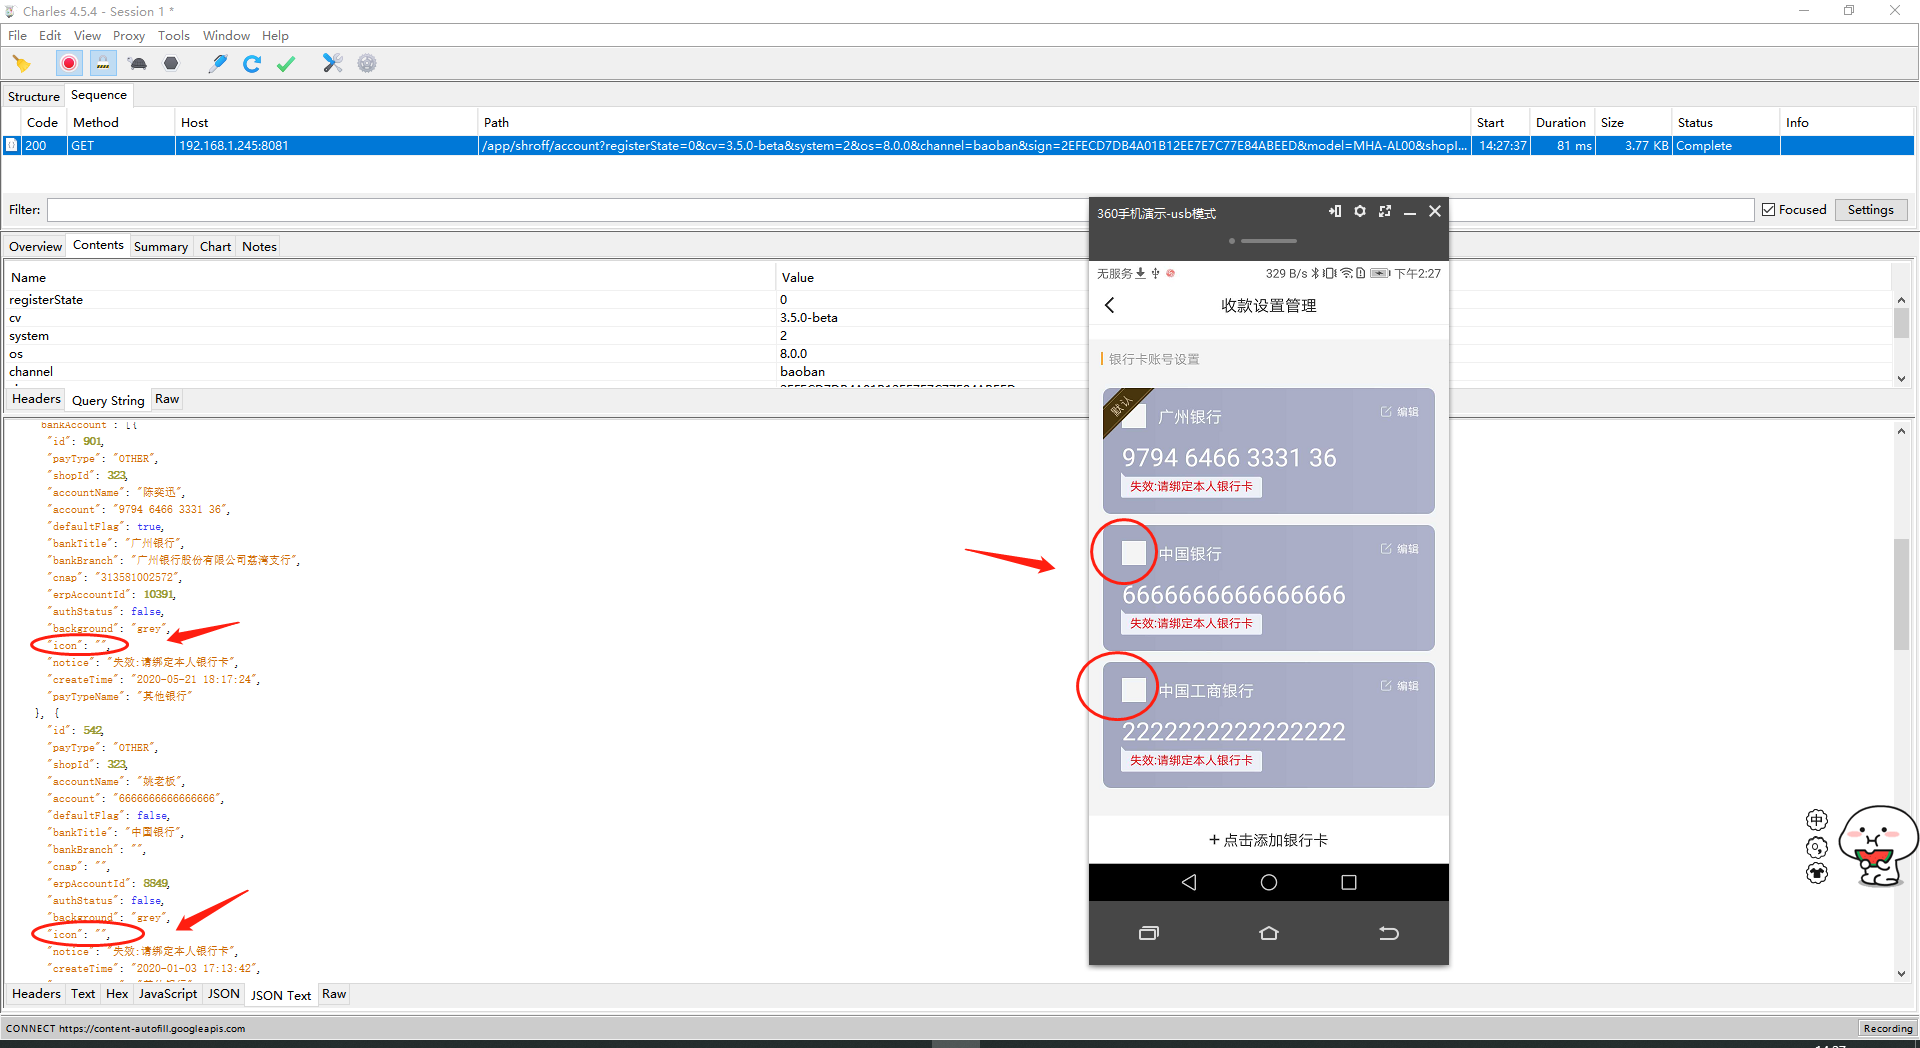
Task: Tap the Android back triangle button
Action: coord(1189,882)
